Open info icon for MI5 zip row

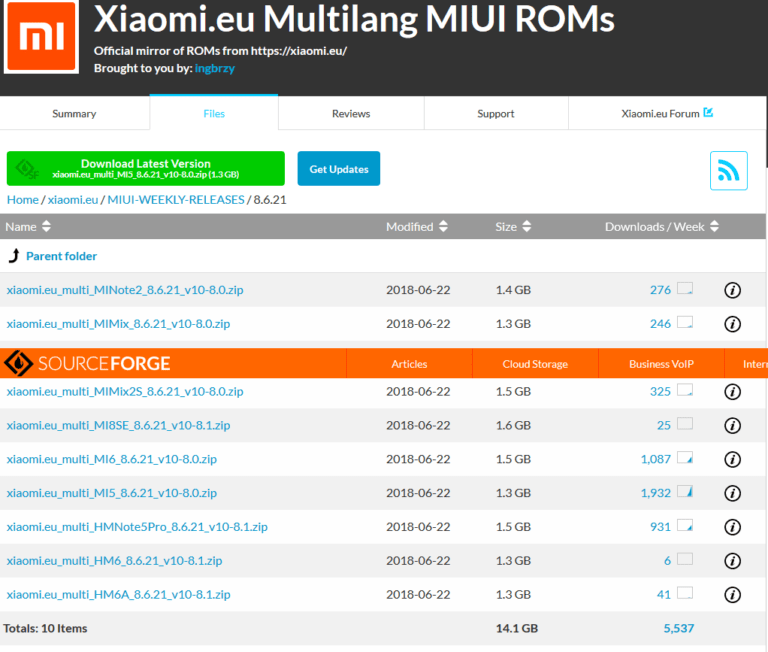(x=732, y=493)
